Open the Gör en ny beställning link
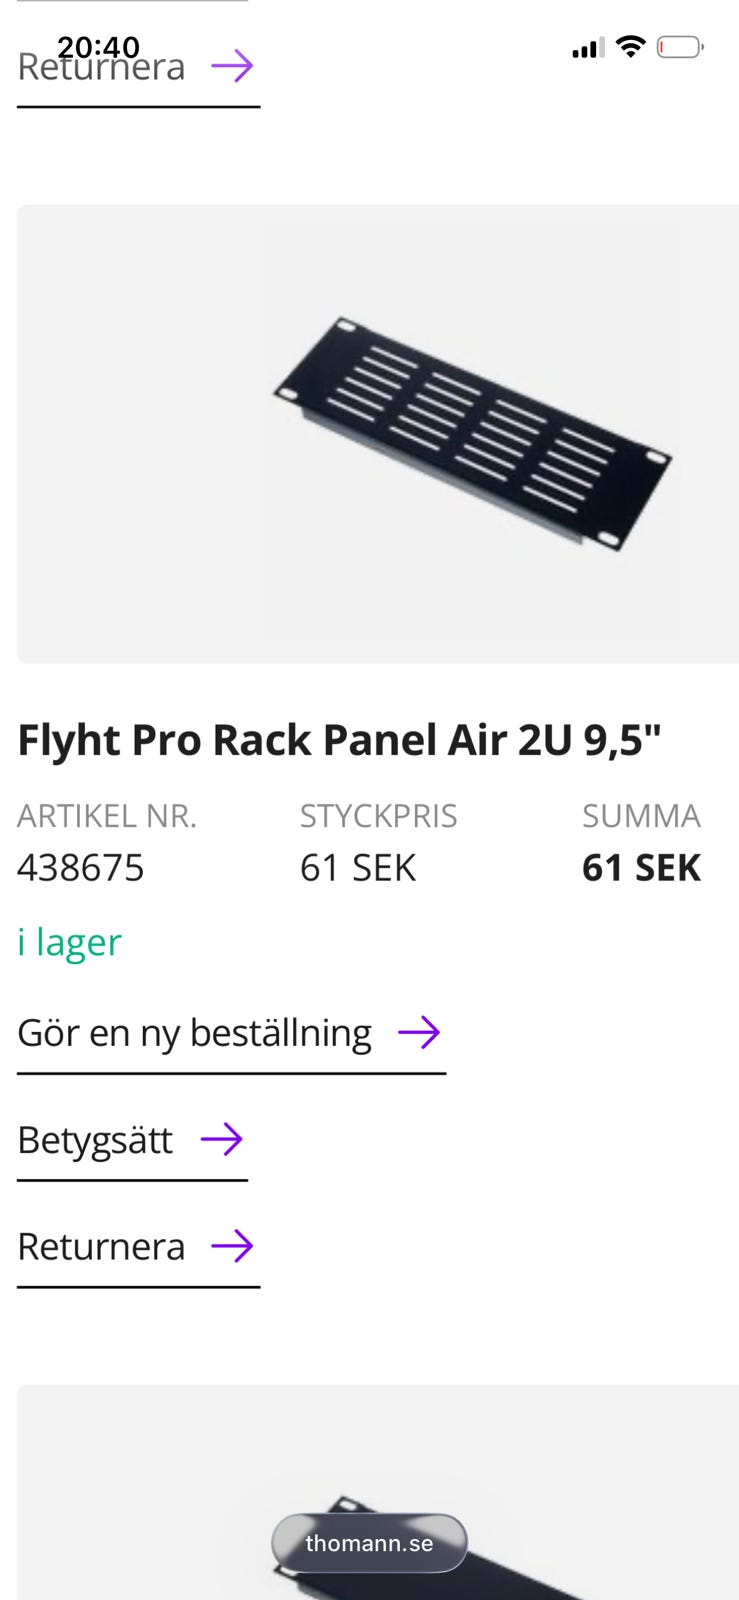739x1600 pixels. pos(195,1033)
